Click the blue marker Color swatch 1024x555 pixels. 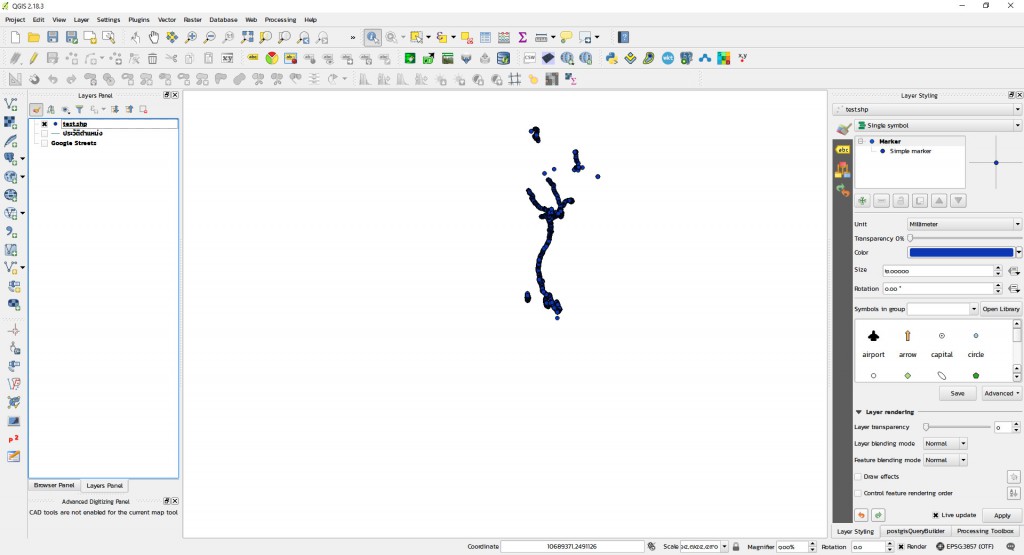961,252
